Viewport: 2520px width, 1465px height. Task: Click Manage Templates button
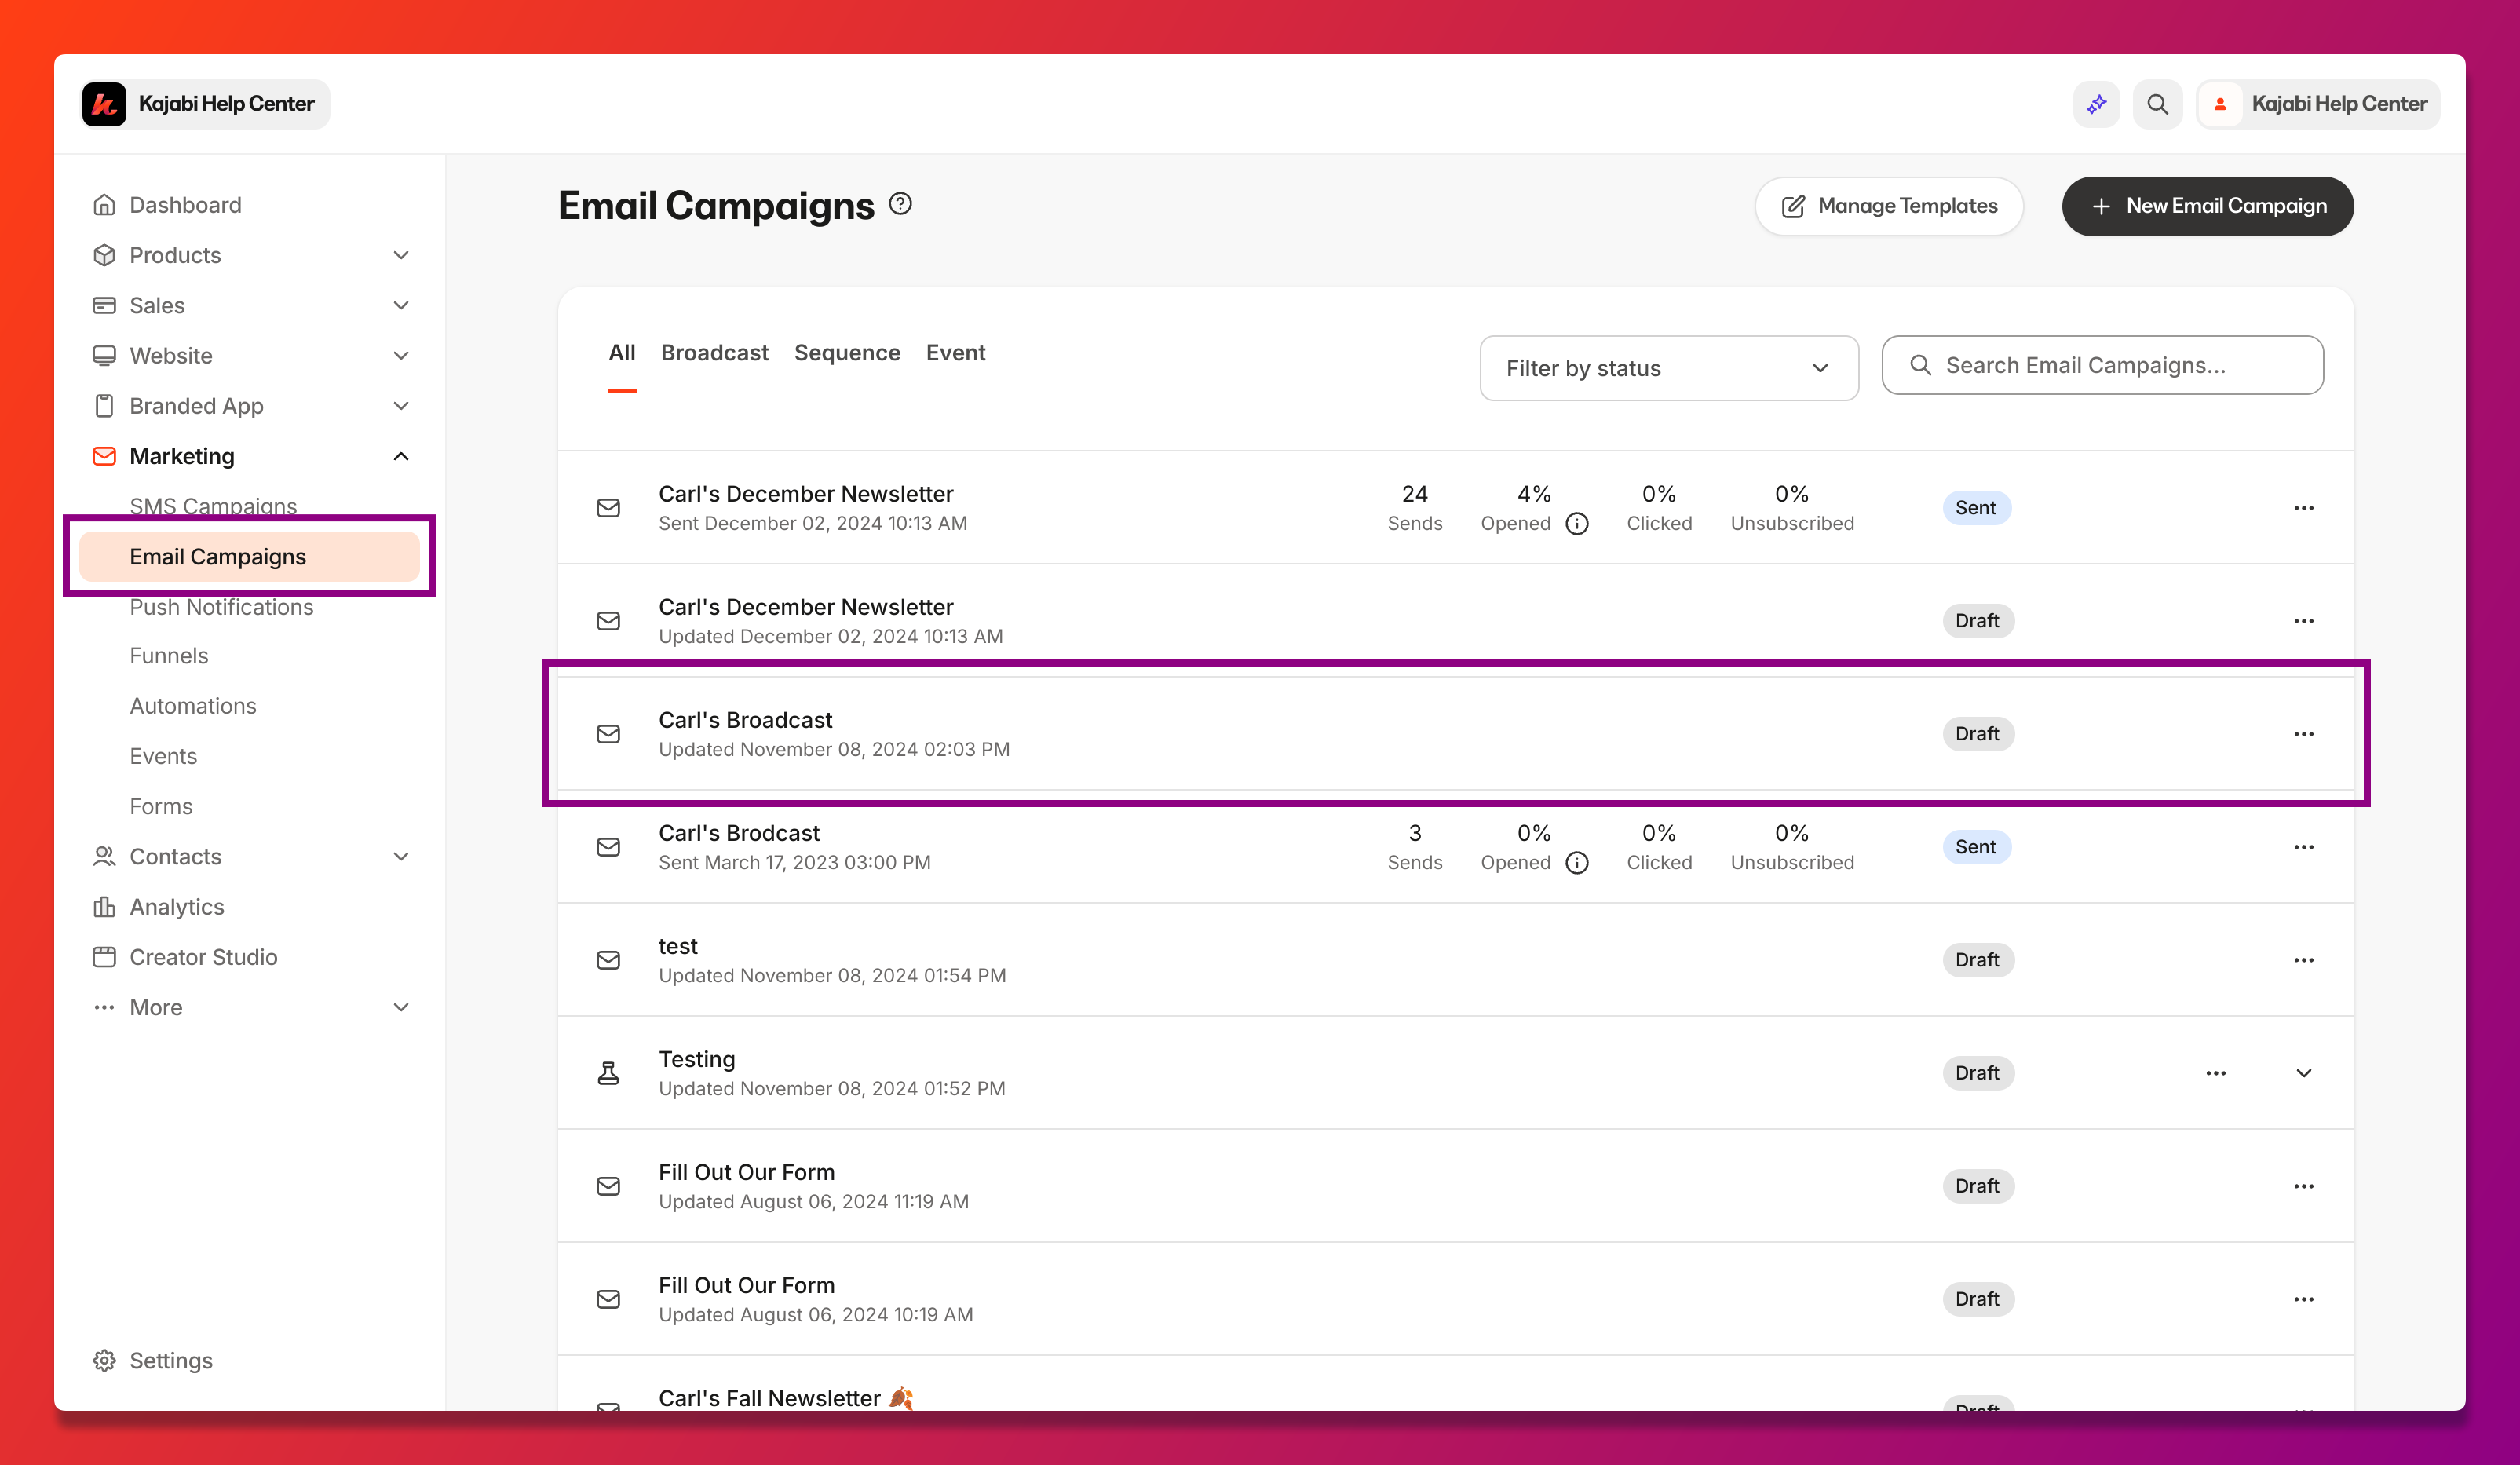pyautogui.click(x=1889, y=206)
